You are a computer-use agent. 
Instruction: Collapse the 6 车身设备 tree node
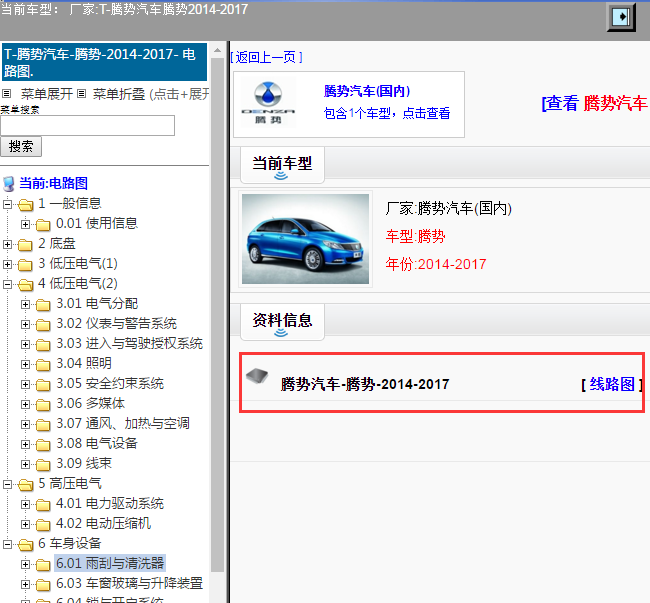pyautogui.click(x=7, y=544)
